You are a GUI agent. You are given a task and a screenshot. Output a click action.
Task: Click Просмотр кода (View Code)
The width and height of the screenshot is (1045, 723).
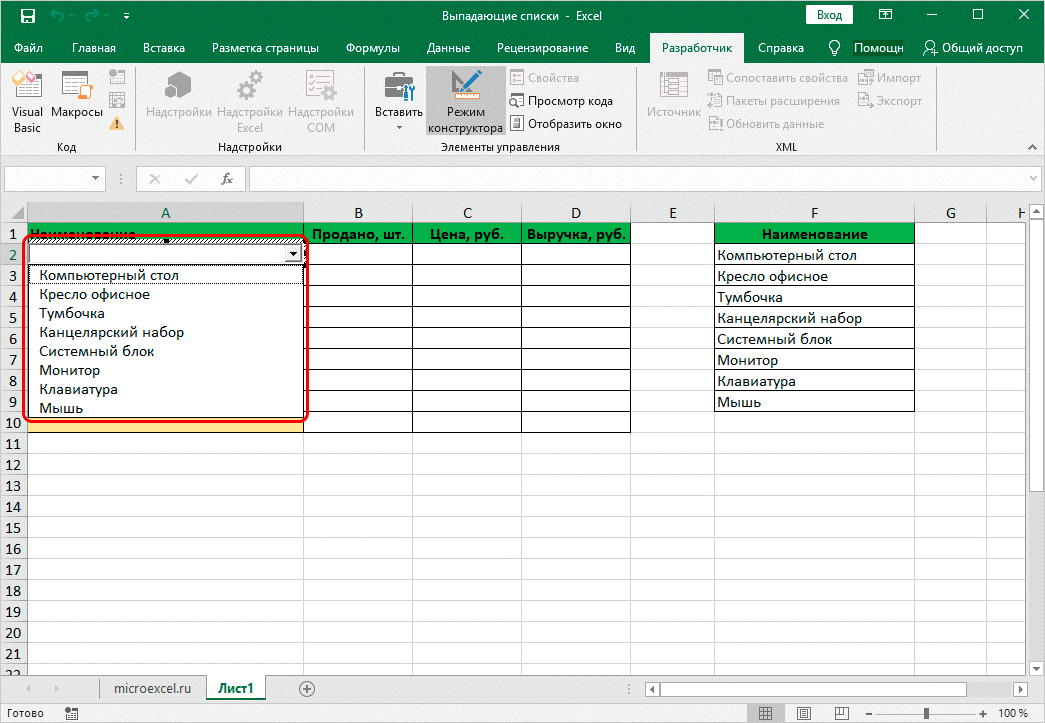pos(562,101)
